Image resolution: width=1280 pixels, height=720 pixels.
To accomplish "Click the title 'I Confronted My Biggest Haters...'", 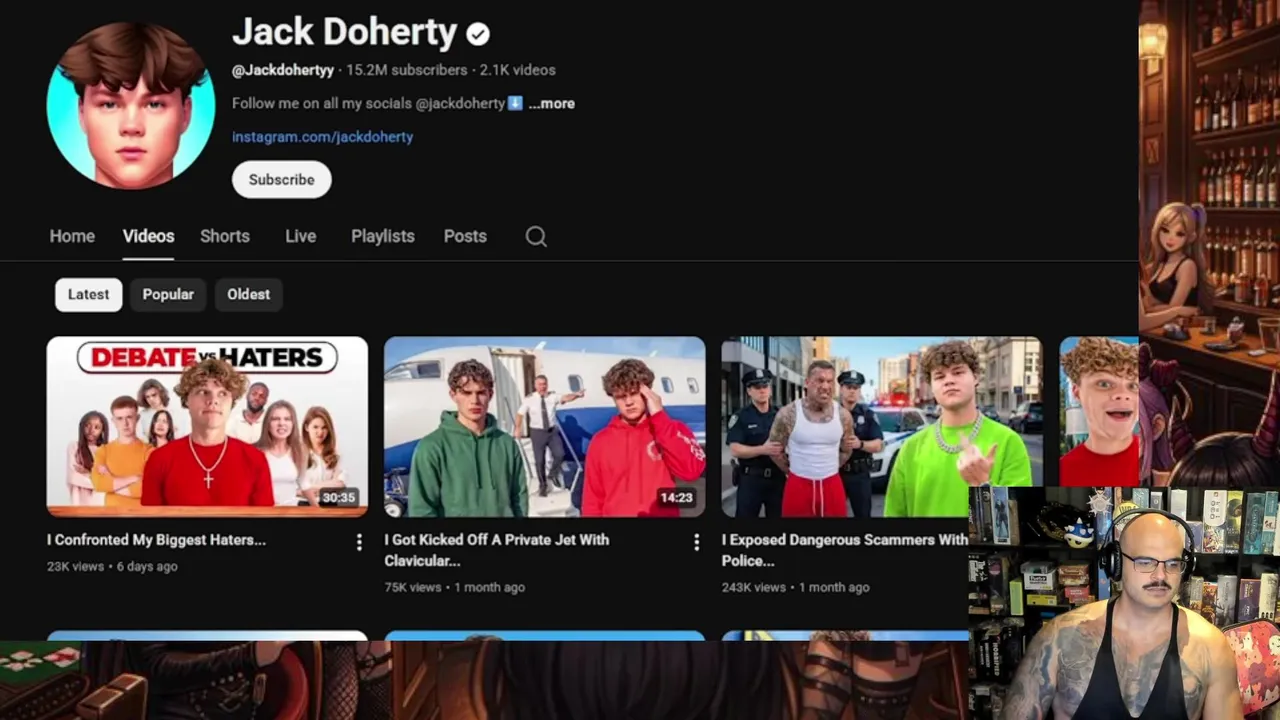I will pyautogui.click(x=156, y=540).
